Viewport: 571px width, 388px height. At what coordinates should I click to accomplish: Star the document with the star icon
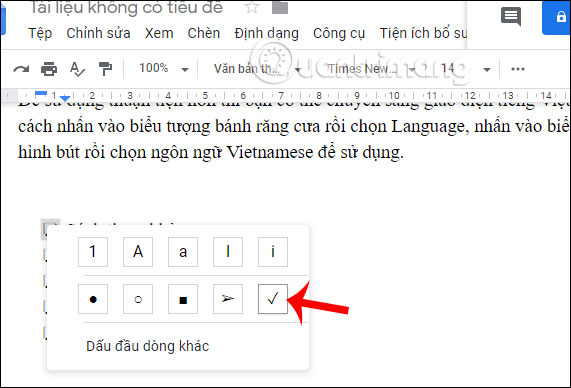(252, 7)
